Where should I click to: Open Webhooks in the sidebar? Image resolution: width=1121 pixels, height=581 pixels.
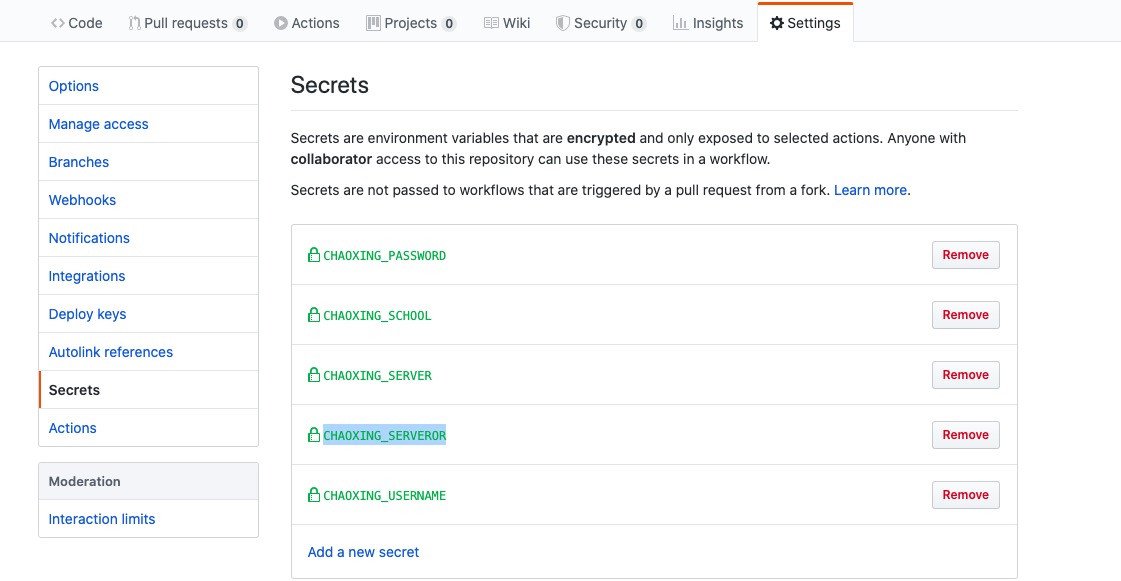coord(82,200)
